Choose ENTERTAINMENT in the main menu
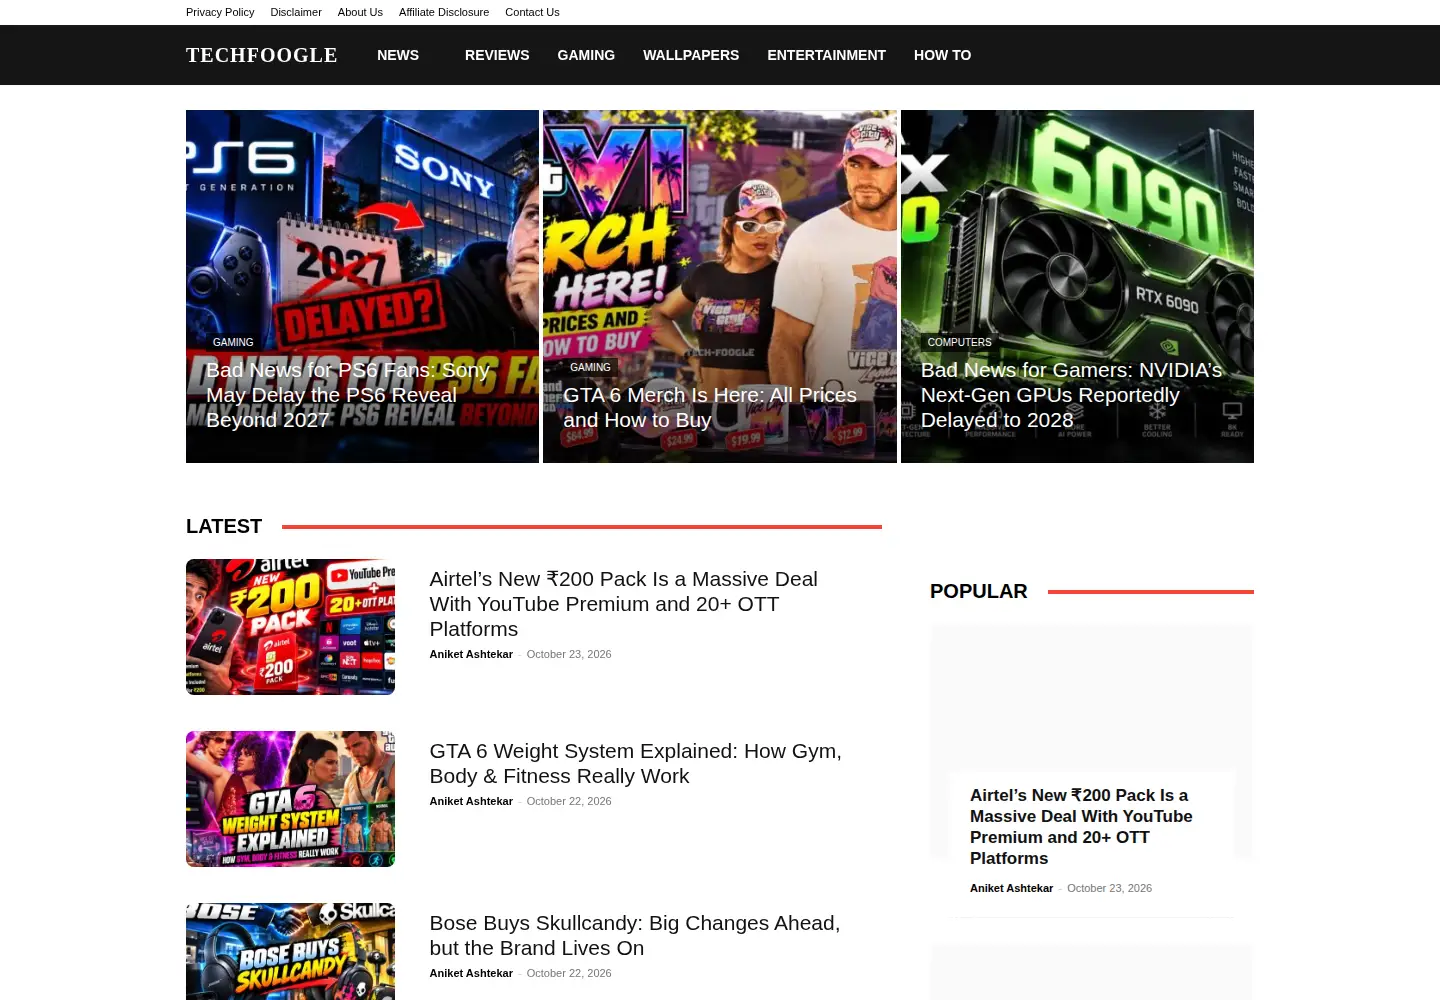The width and height of the screenshot is (1440, 1000). pos(827,55)
